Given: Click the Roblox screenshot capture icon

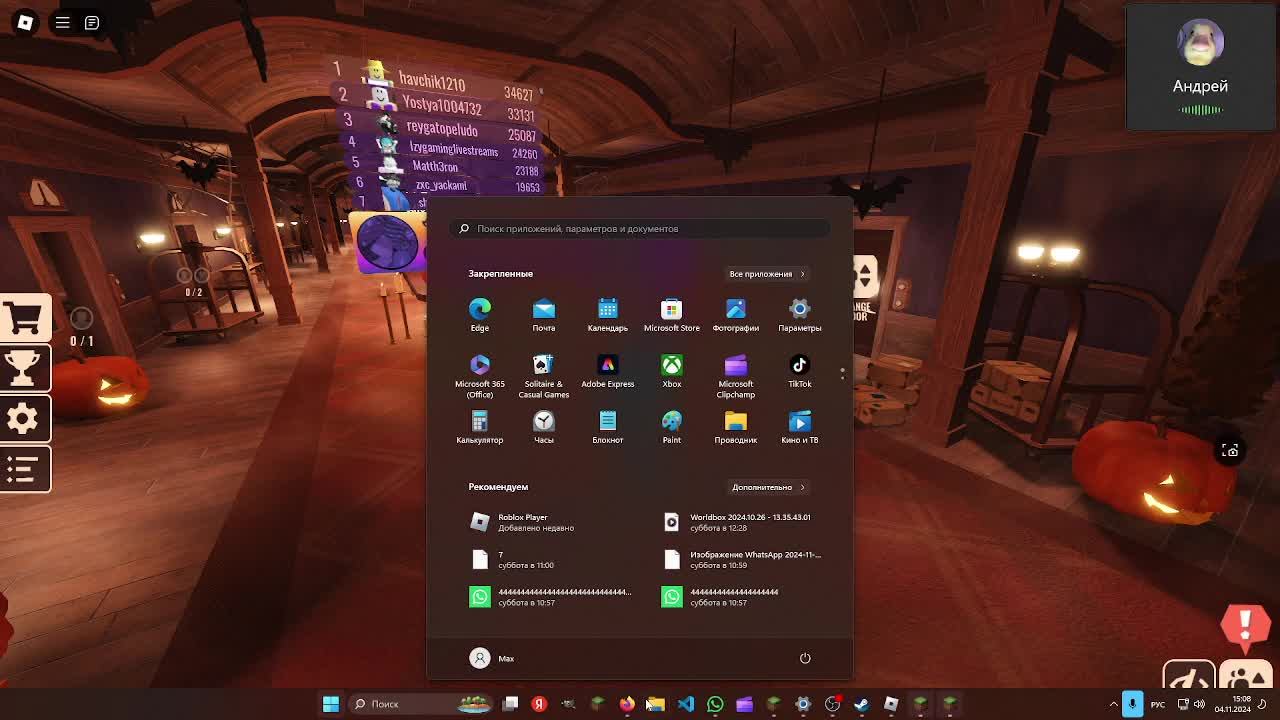Looking at the screenshot, I should (x=1230, y=450).
